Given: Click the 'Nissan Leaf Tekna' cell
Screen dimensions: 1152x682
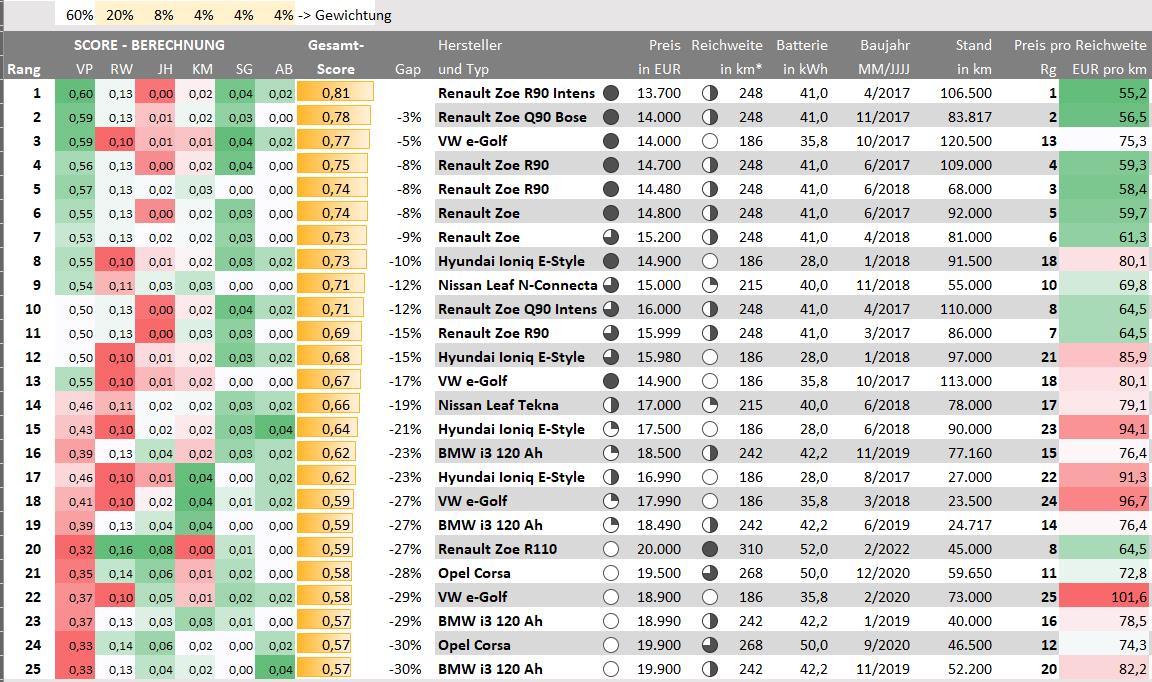Looking at the screenshot, I should point(498,405).
